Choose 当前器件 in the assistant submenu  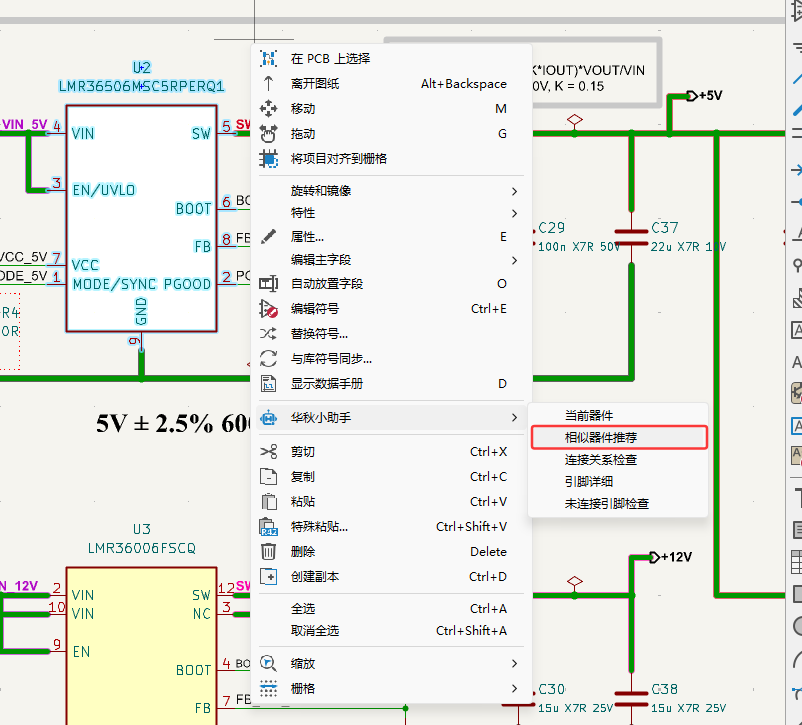588,416
